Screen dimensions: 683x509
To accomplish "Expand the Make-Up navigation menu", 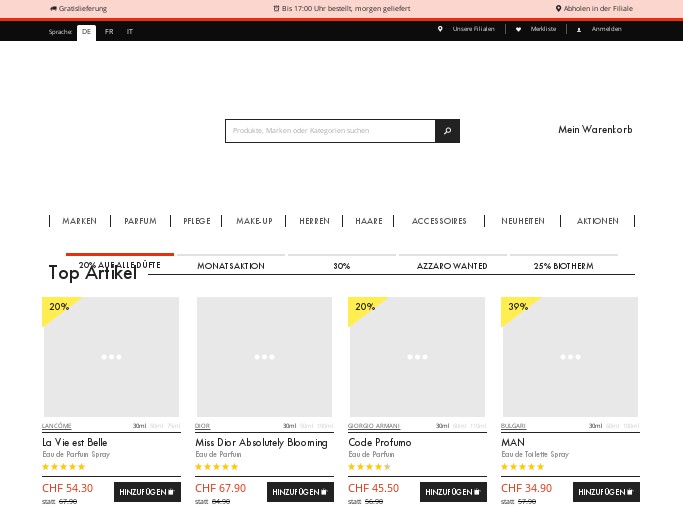I will [x=254, y=221].
